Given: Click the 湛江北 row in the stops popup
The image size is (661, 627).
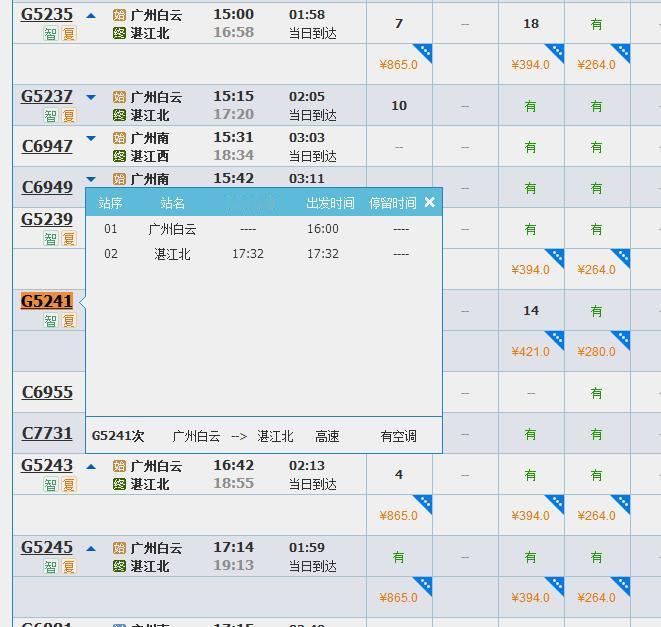Looking at the screenshot, I should point(264,254).
